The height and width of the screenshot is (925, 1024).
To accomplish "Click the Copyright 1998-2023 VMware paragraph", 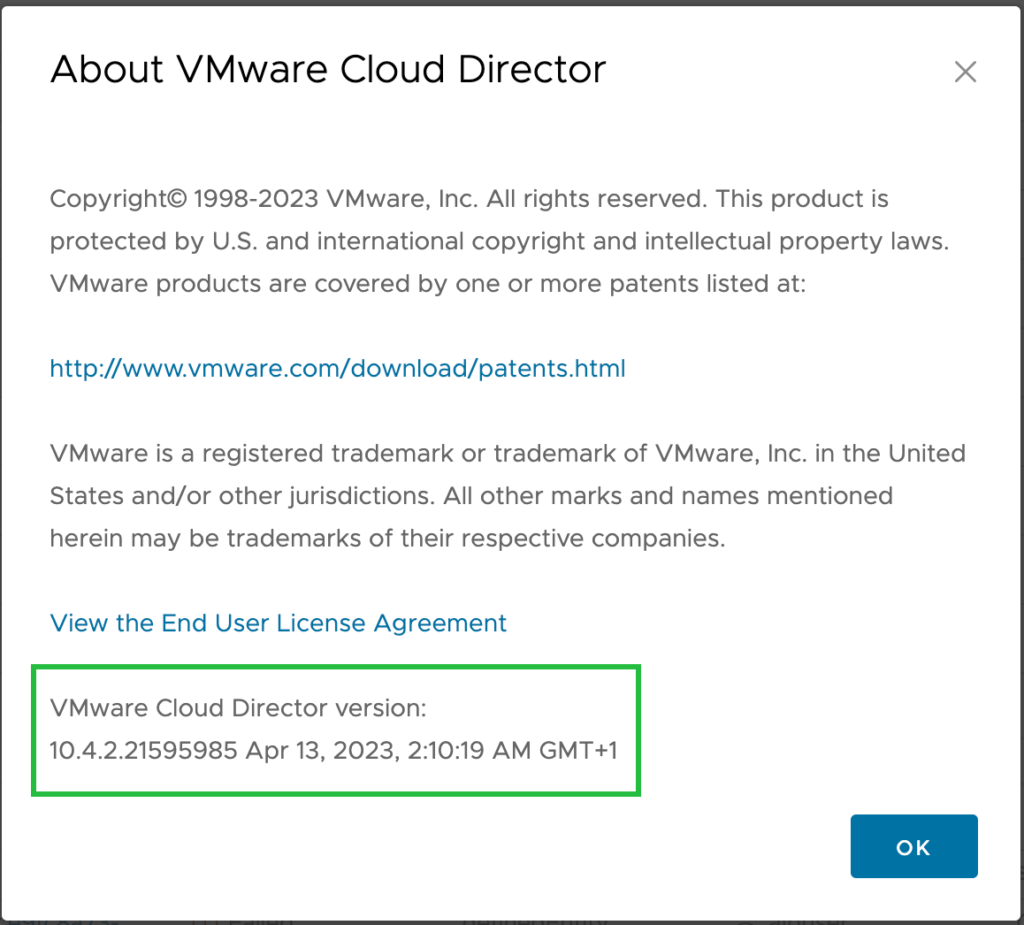I will point(500,241).
